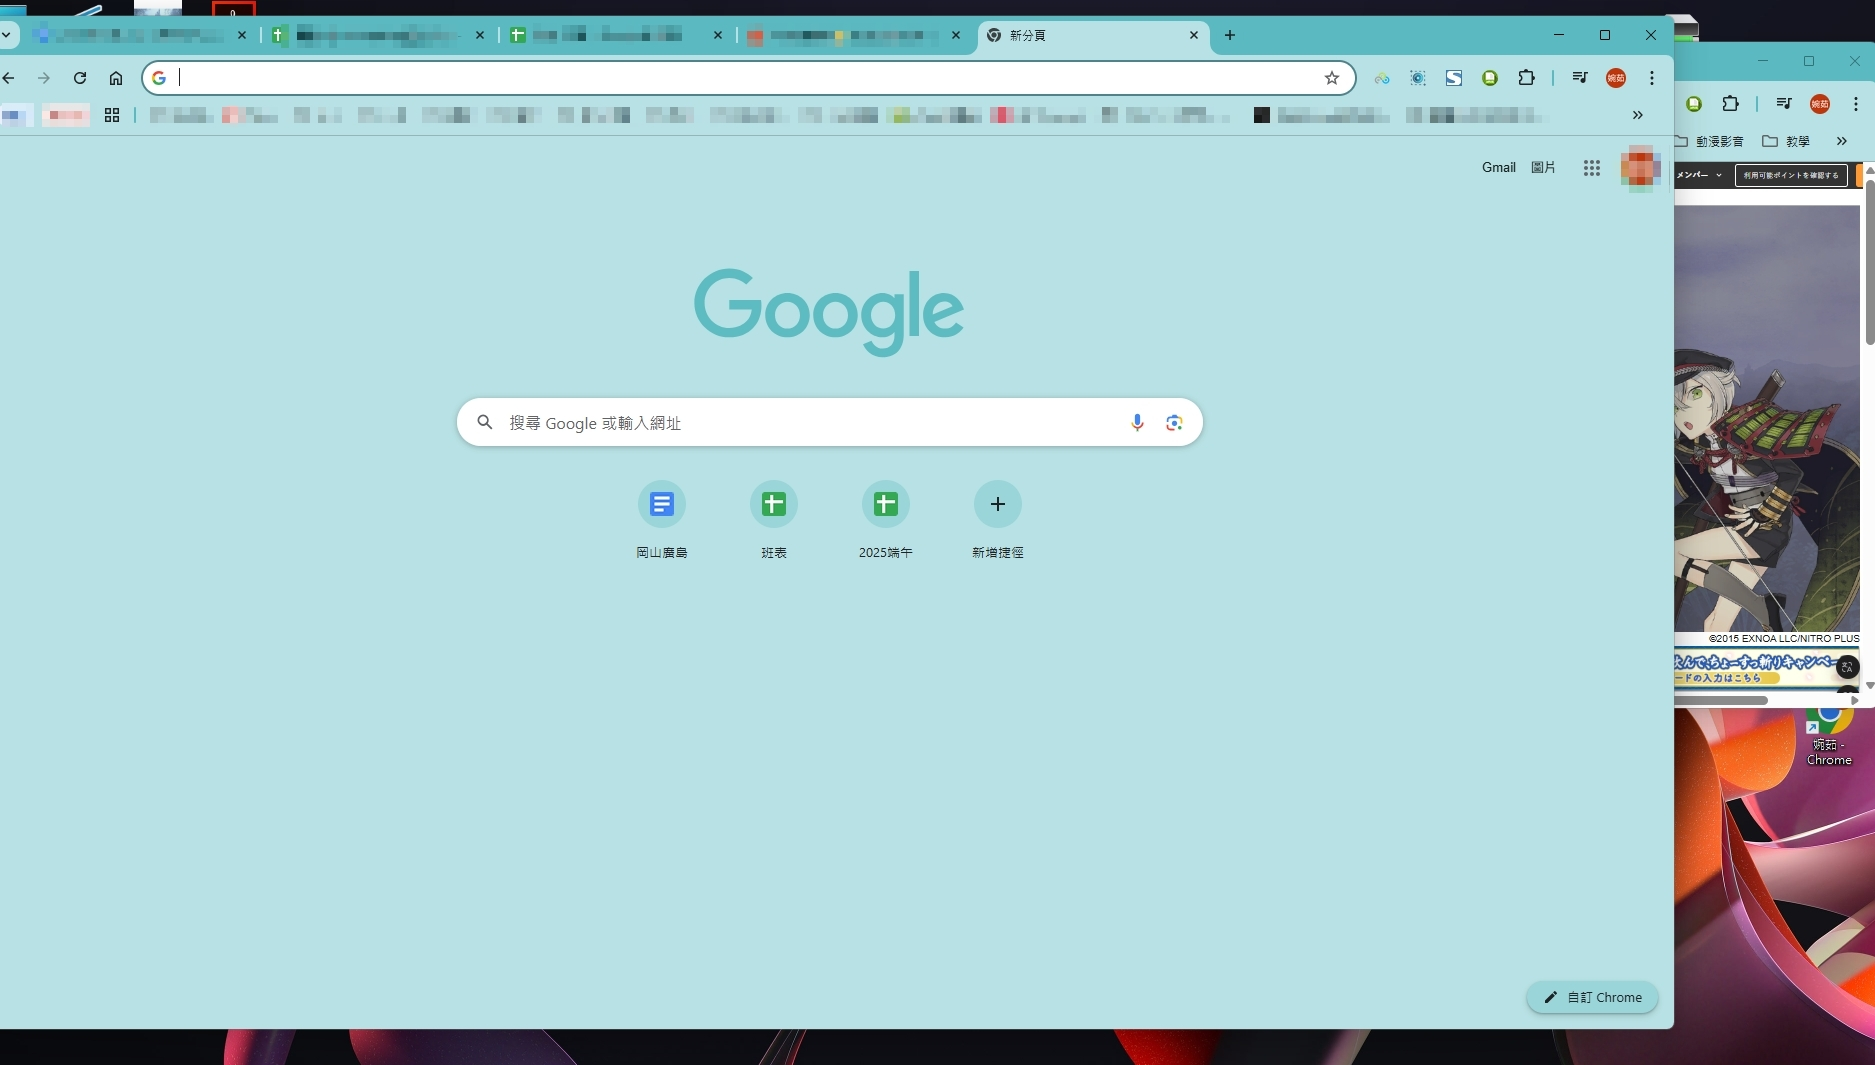Click the horizontal scrollbar in background window

(1721, 700)
